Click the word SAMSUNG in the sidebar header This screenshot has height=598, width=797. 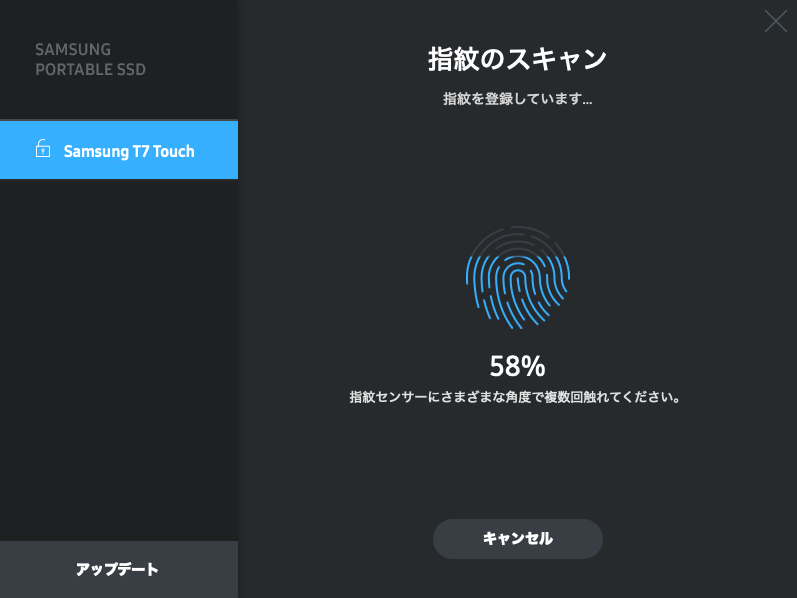[73, 50]
